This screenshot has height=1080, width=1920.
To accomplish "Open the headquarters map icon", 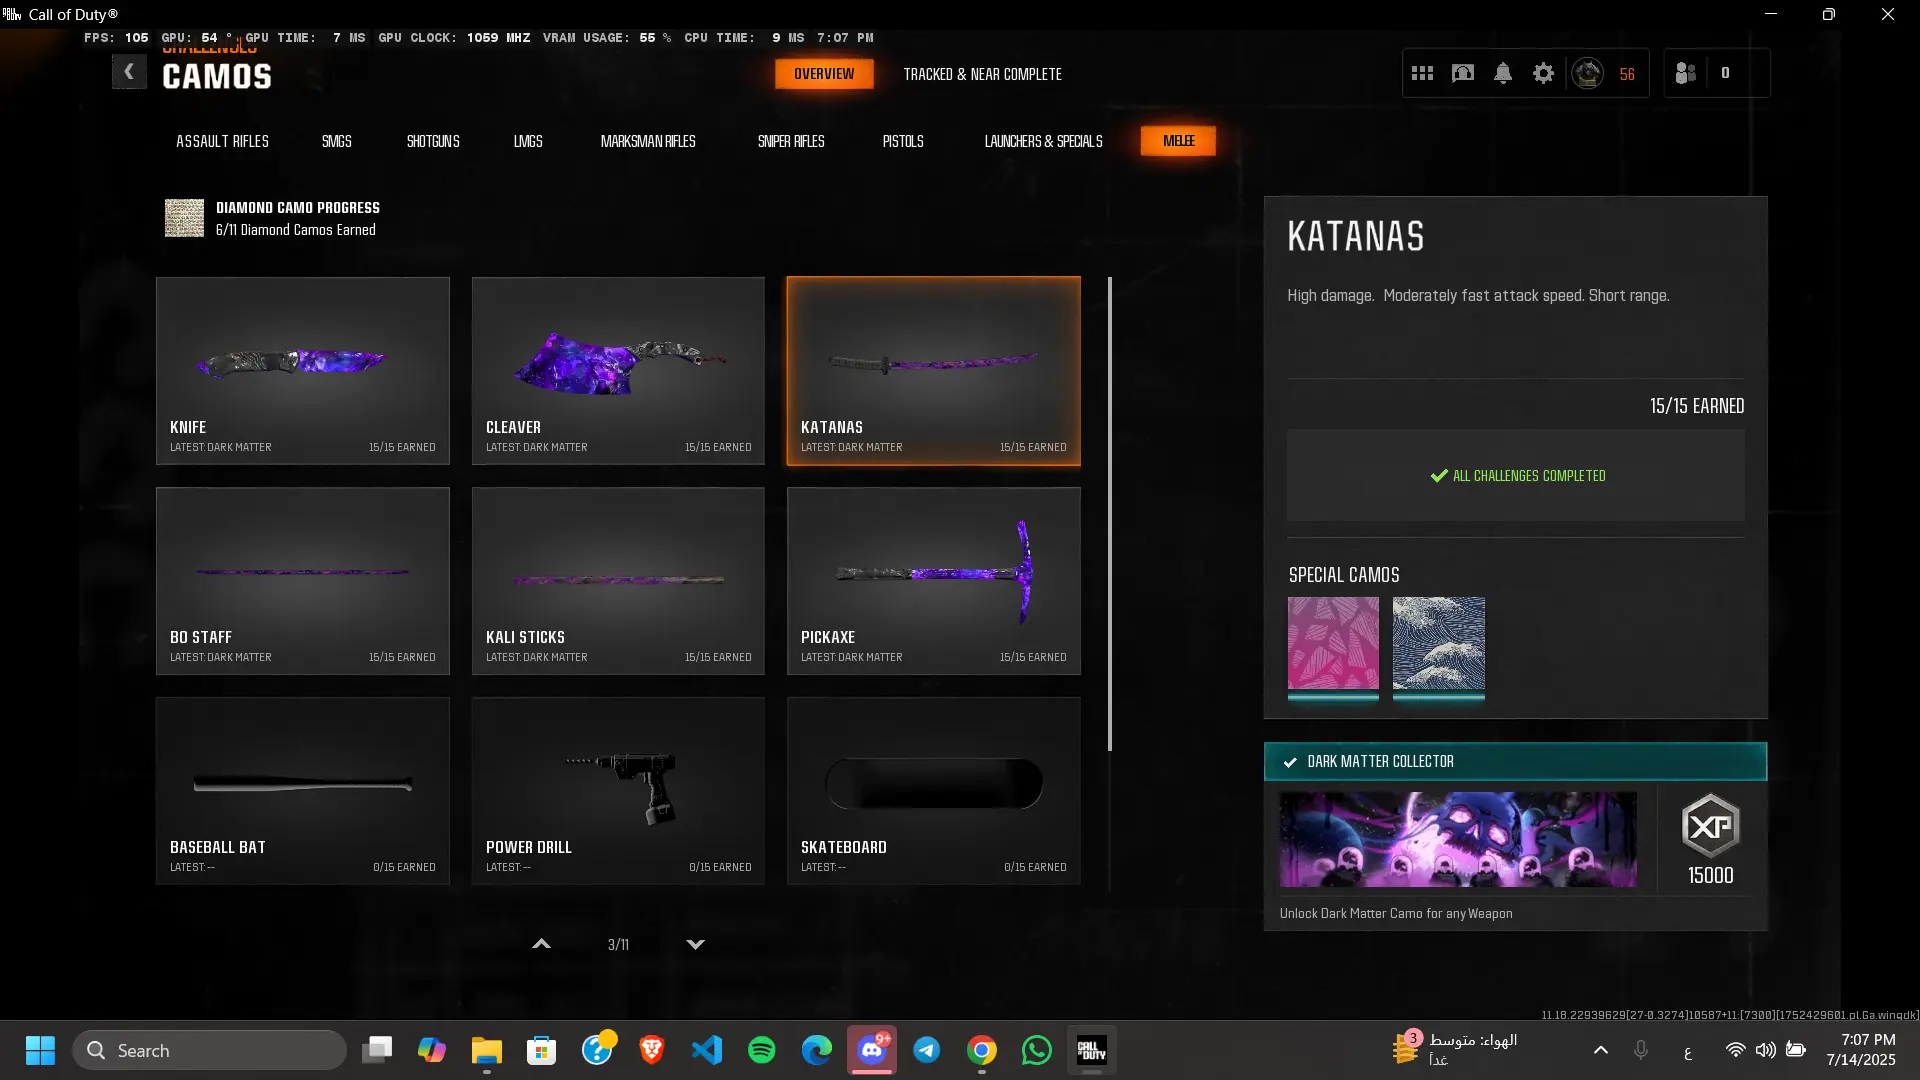I will pyautogui.click(x=1463, y=73).
